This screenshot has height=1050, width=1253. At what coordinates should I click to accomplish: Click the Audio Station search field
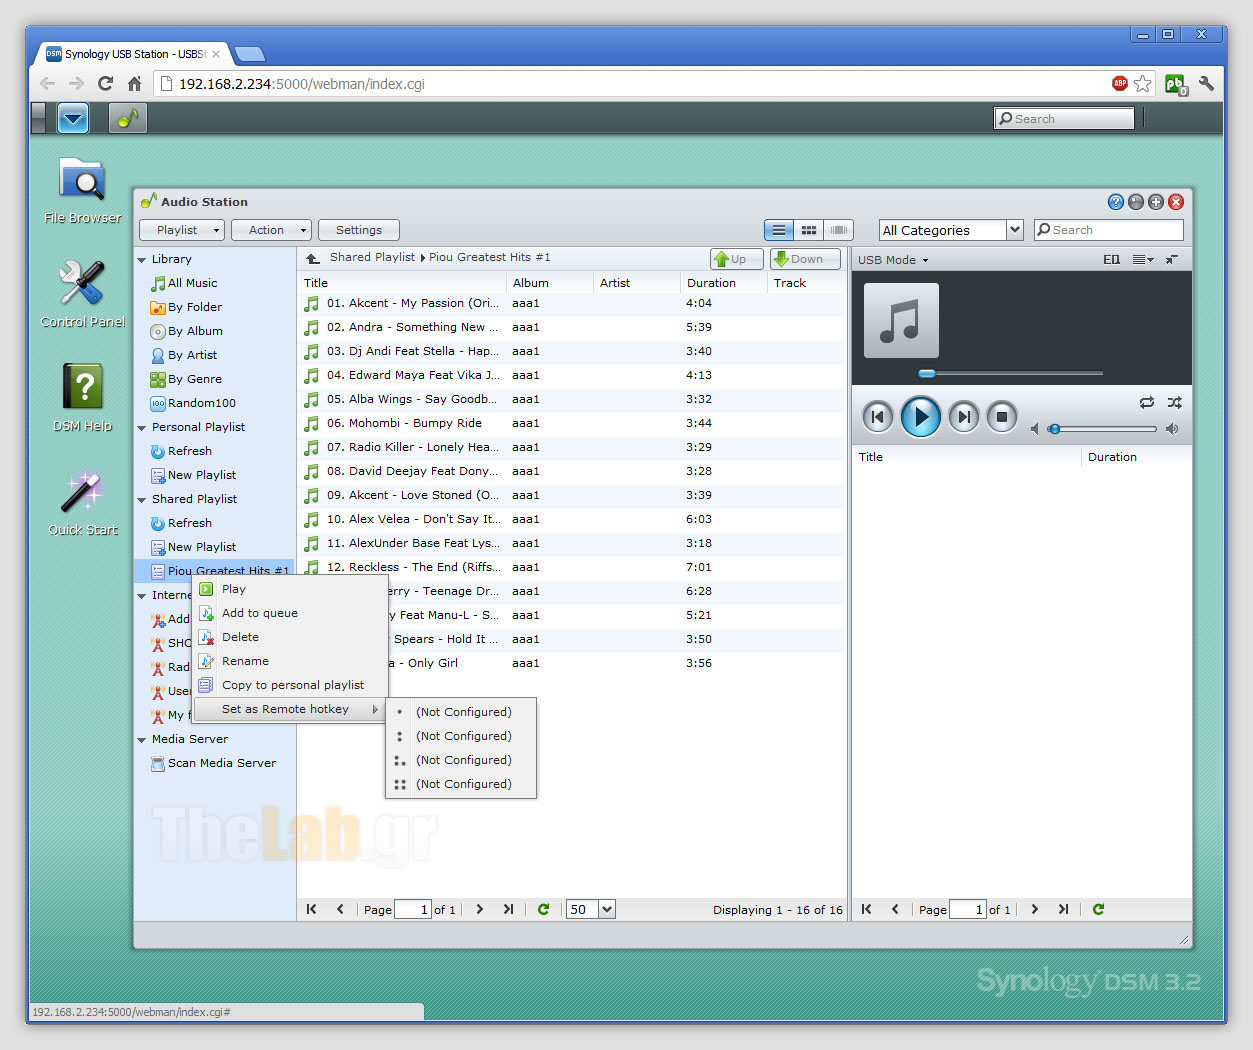click(x=1109, y=230)
